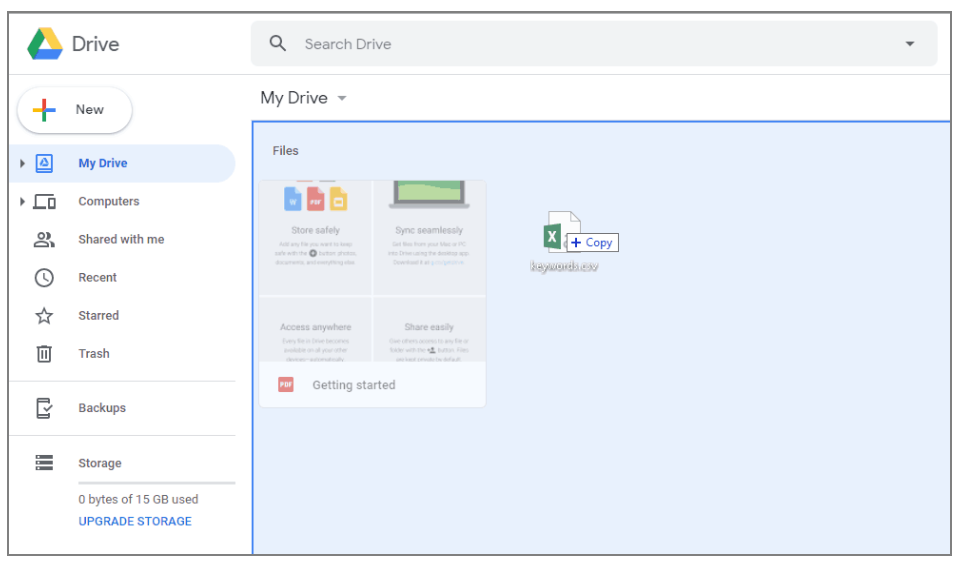
Task: Click the Recent clock icon
Action: (44, 277)
